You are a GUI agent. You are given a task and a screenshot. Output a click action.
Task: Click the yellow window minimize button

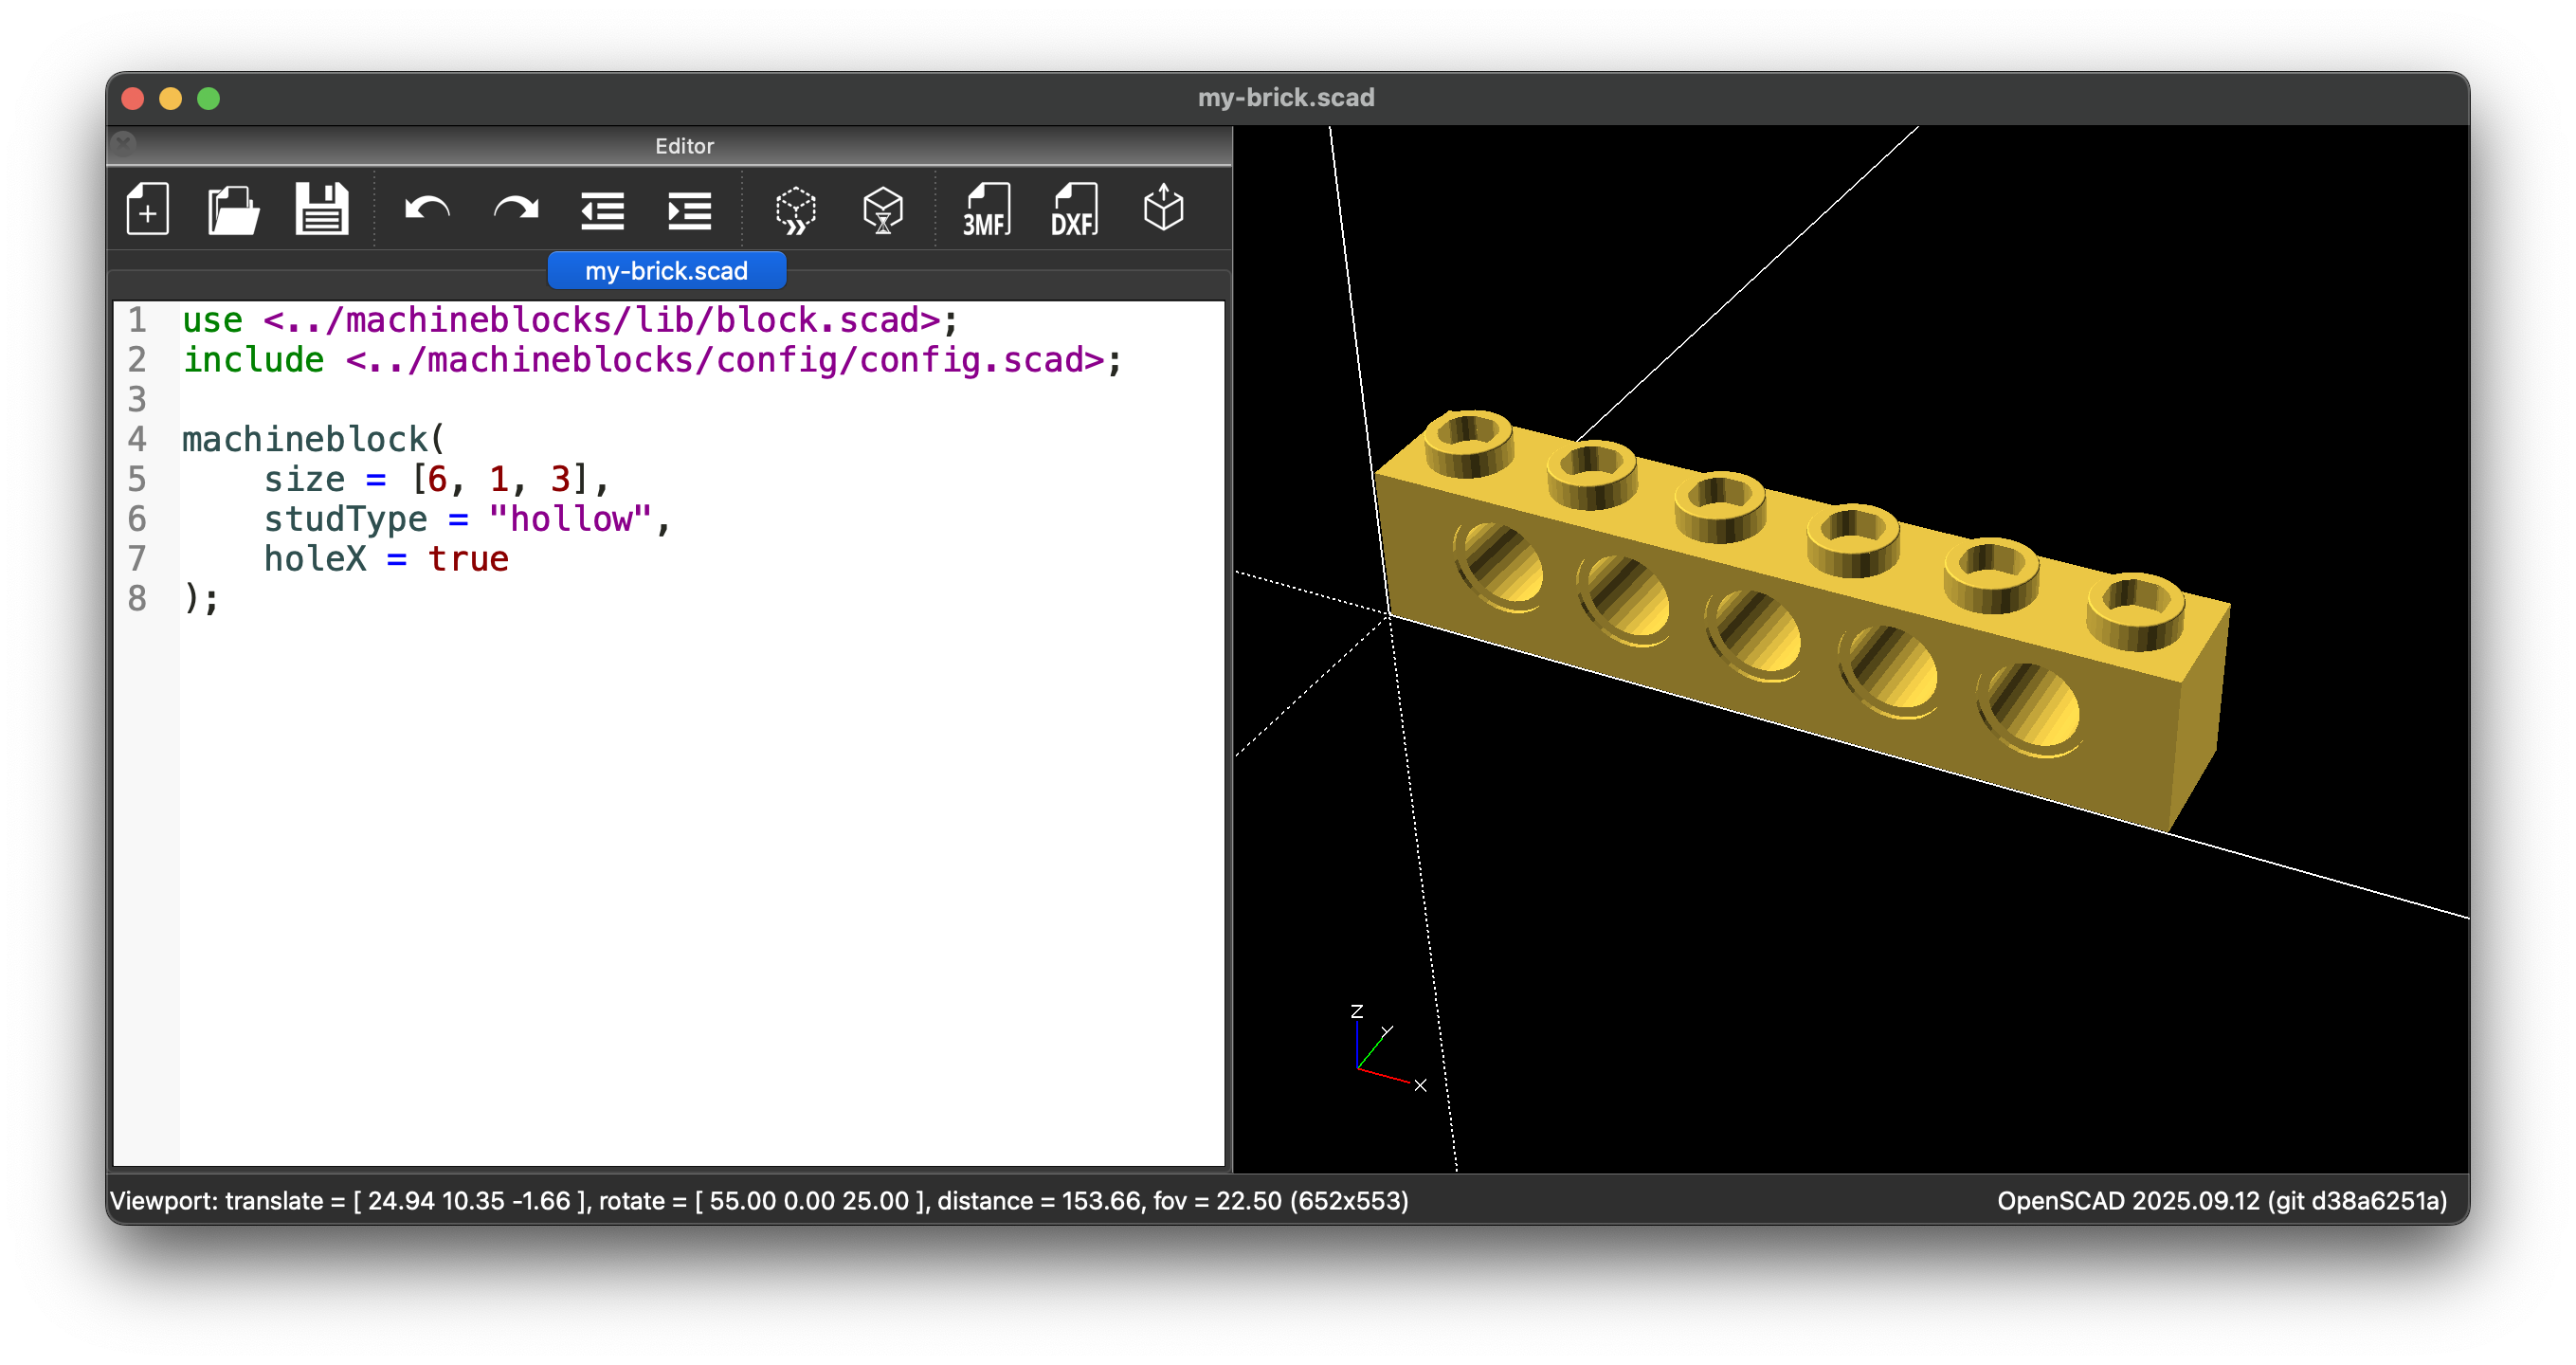pos(170,98)
